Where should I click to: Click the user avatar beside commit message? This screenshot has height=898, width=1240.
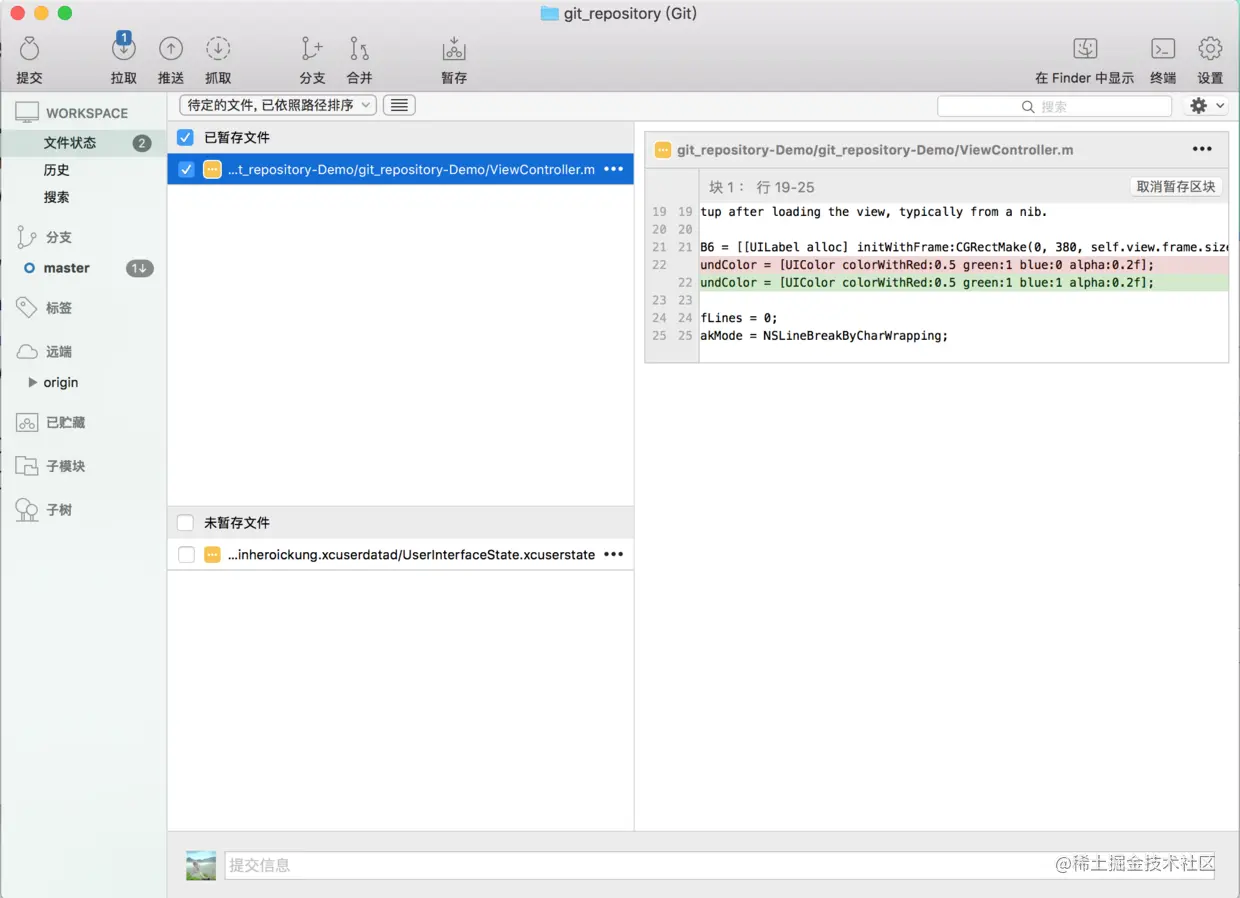tap(201, 865)
